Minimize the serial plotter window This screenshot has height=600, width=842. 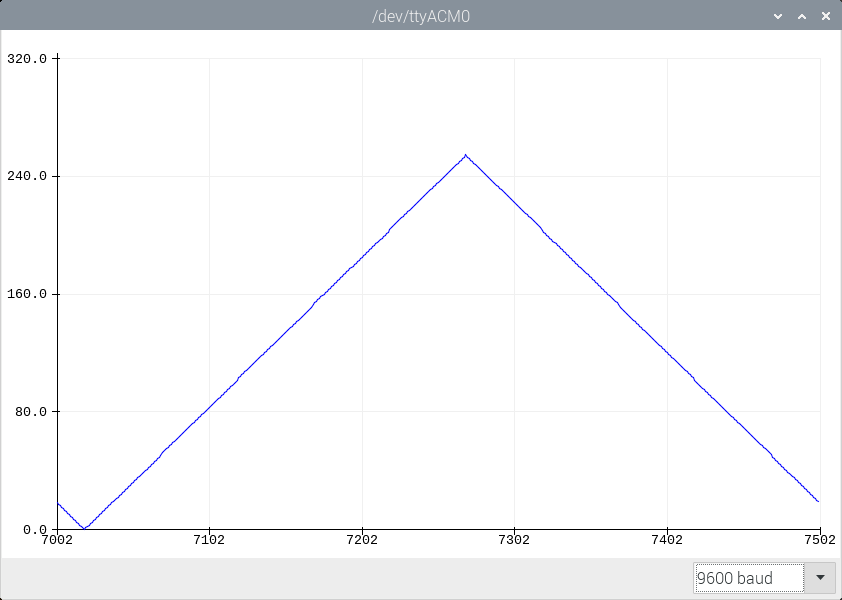click(x=778, y=16)
